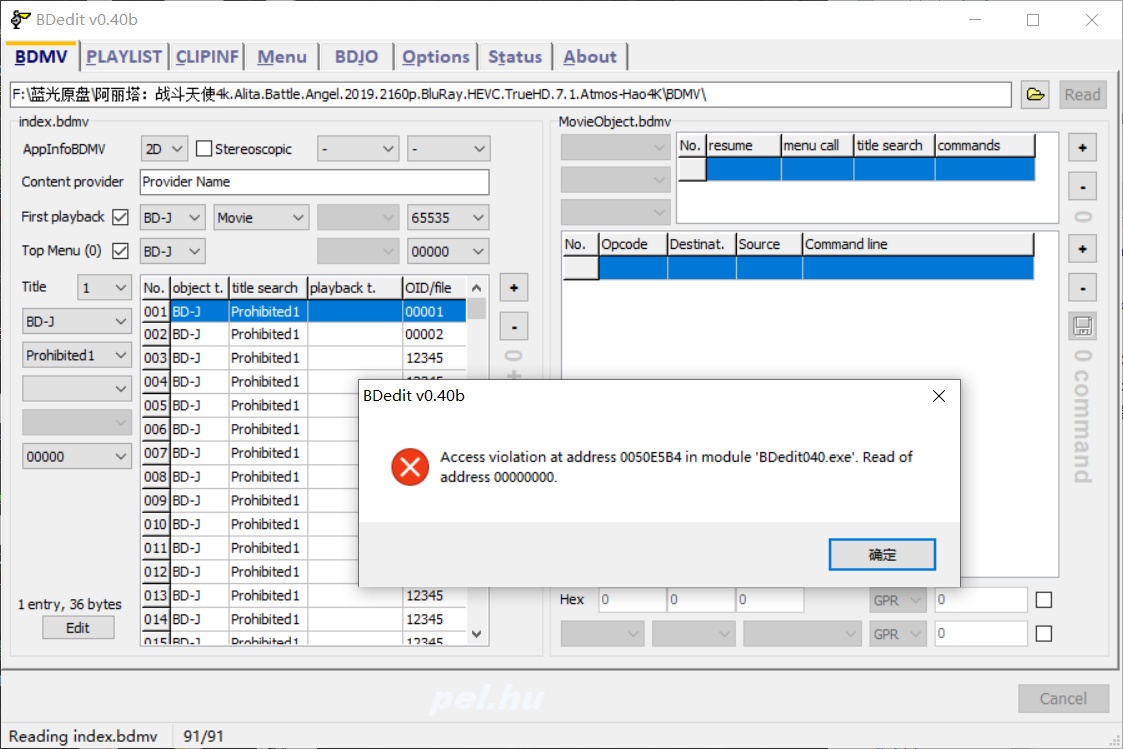
Task: Click the Edit button
Action: tap(78, 627)
